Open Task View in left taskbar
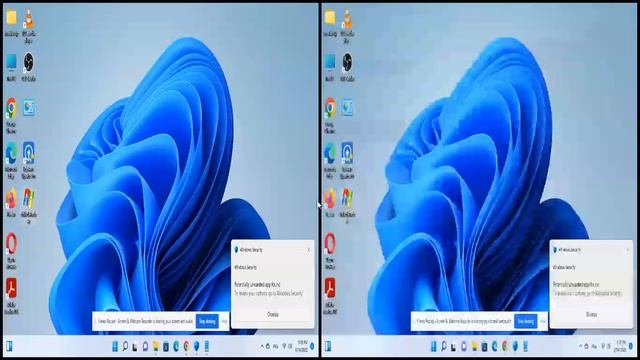Screen dimensions: 640x360 135,347
